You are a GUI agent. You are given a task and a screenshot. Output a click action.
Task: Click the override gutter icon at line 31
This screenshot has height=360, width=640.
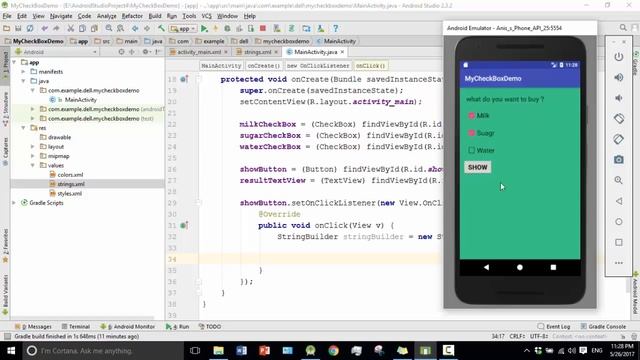click(184, 225)
